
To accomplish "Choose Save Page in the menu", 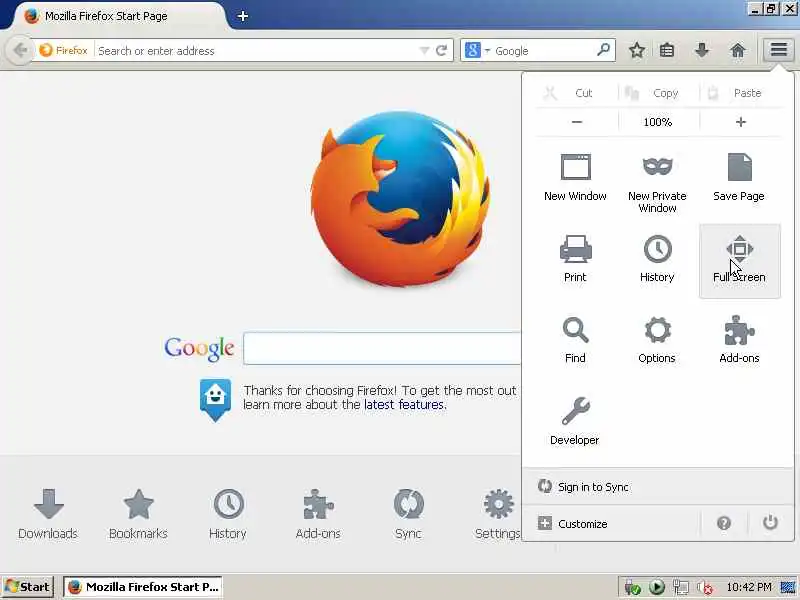I will 739,177.
